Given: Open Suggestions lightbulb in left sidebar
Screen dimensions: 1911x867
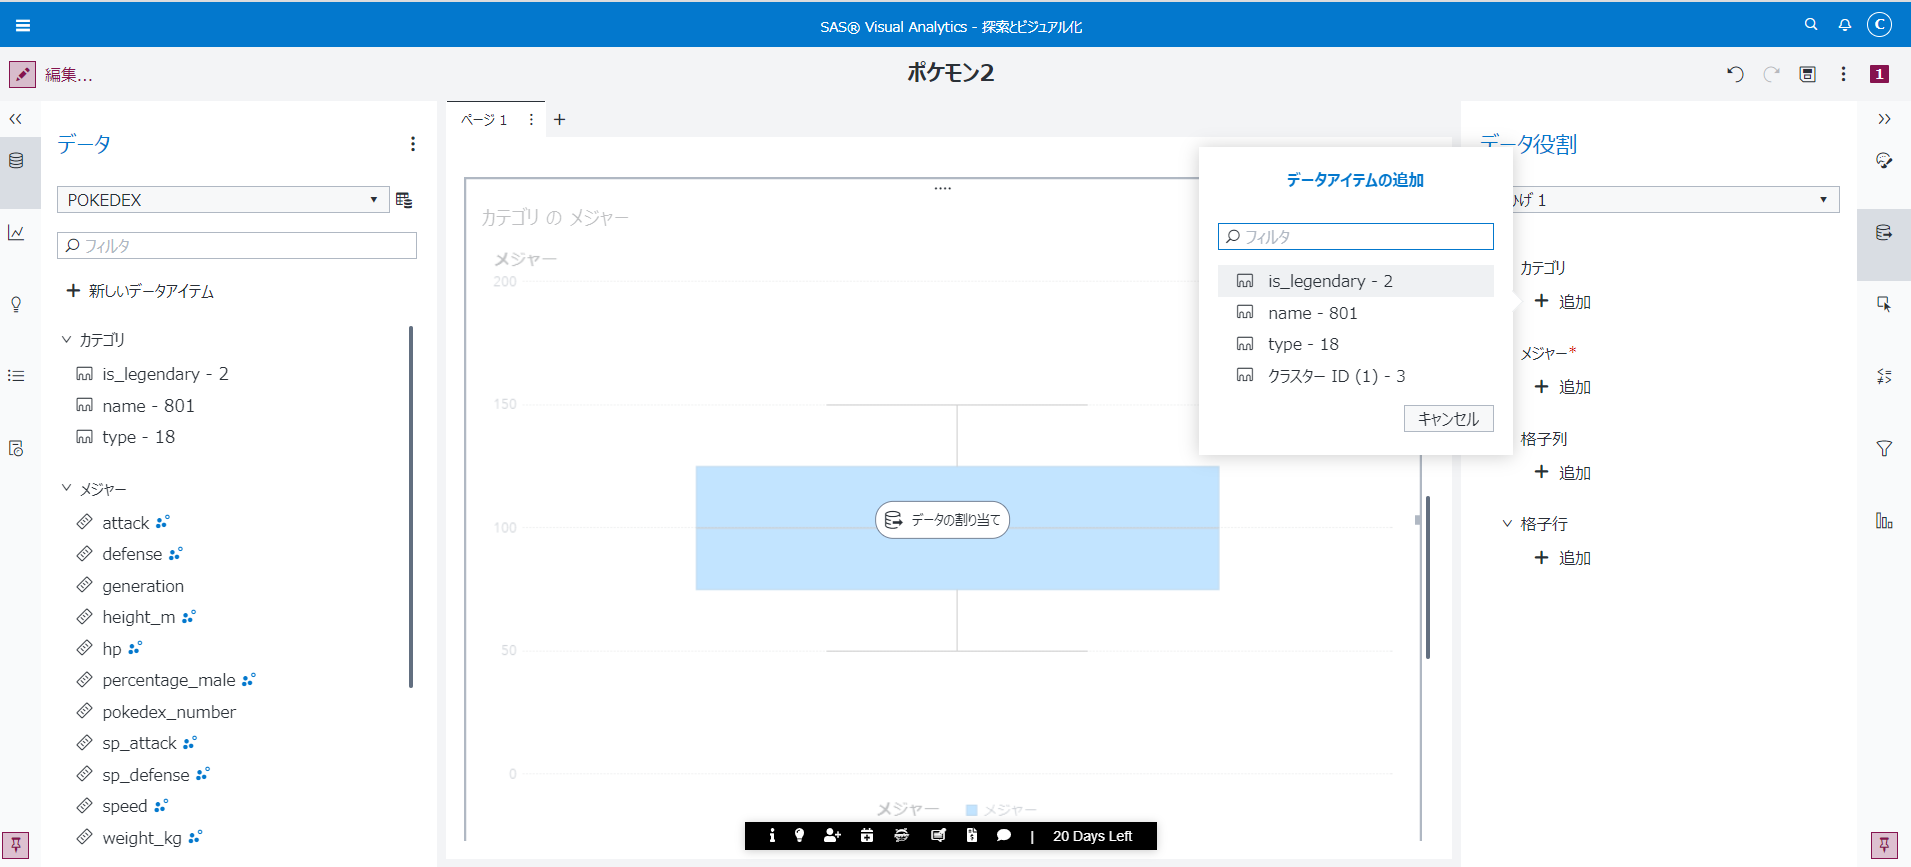Looking at the screenshot, I should click(x=16, y=305).
